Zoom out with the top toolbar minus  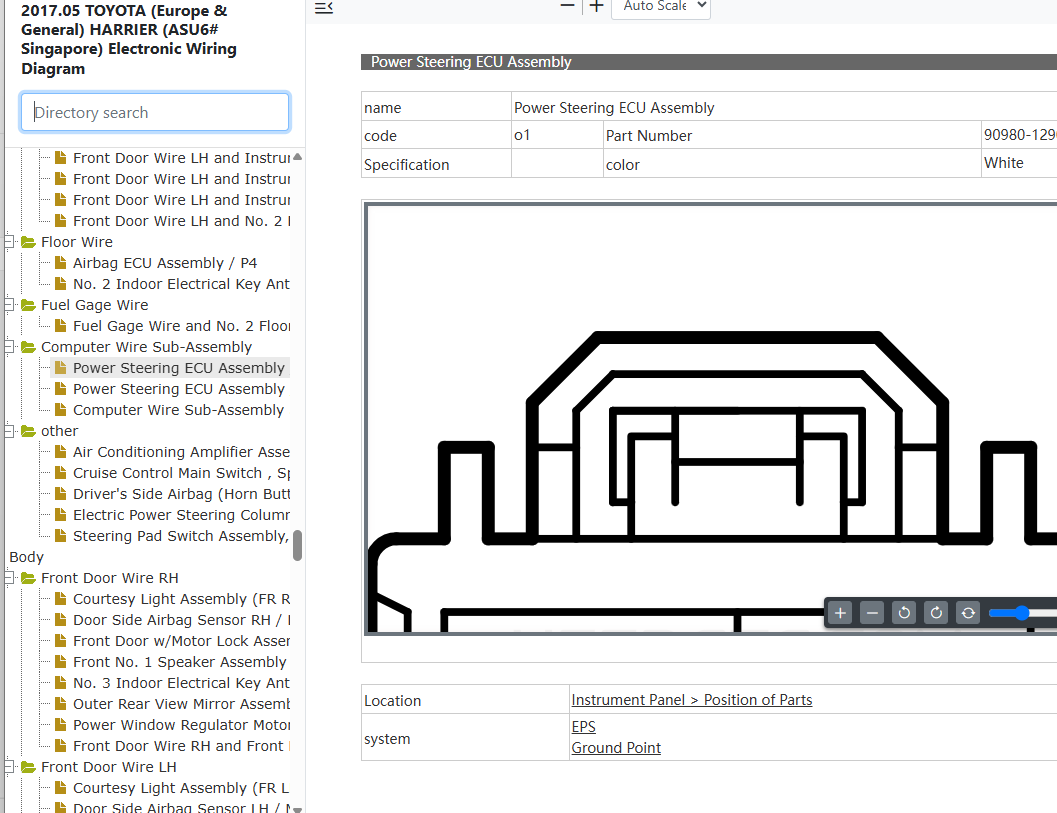point(568,6)
